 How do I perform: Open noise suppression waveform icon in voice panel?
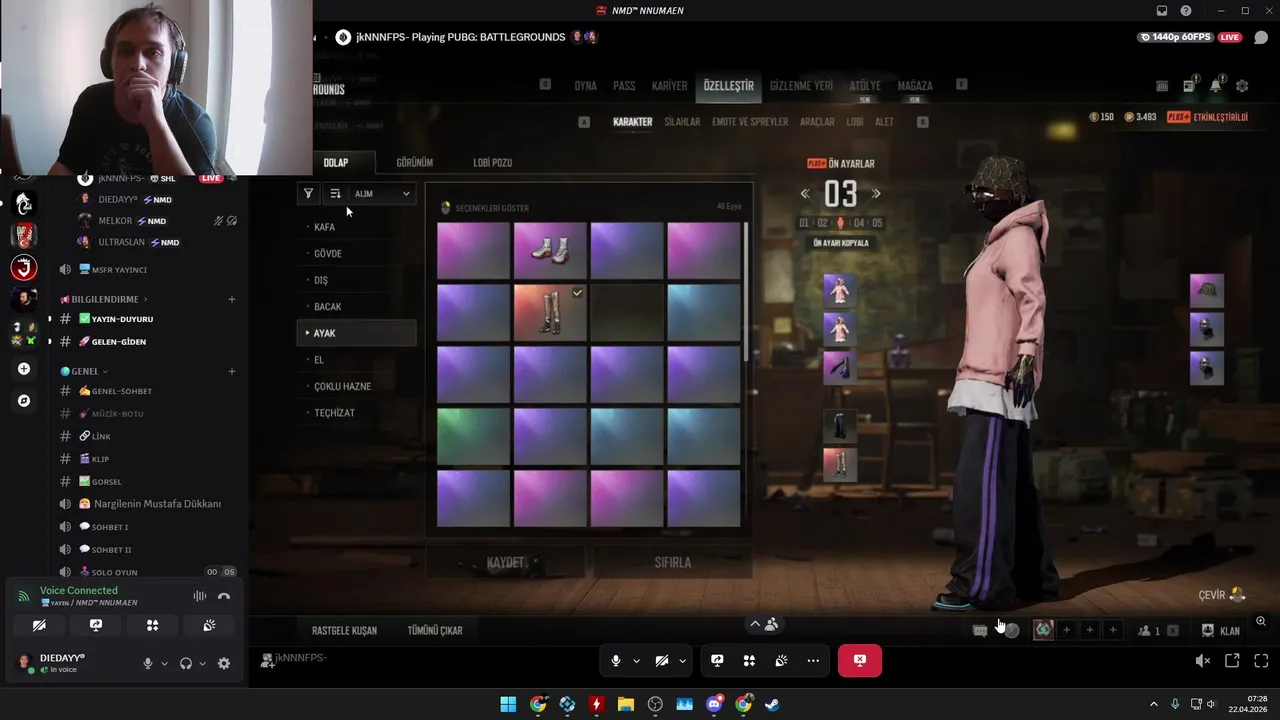click(x=200, y=596)
